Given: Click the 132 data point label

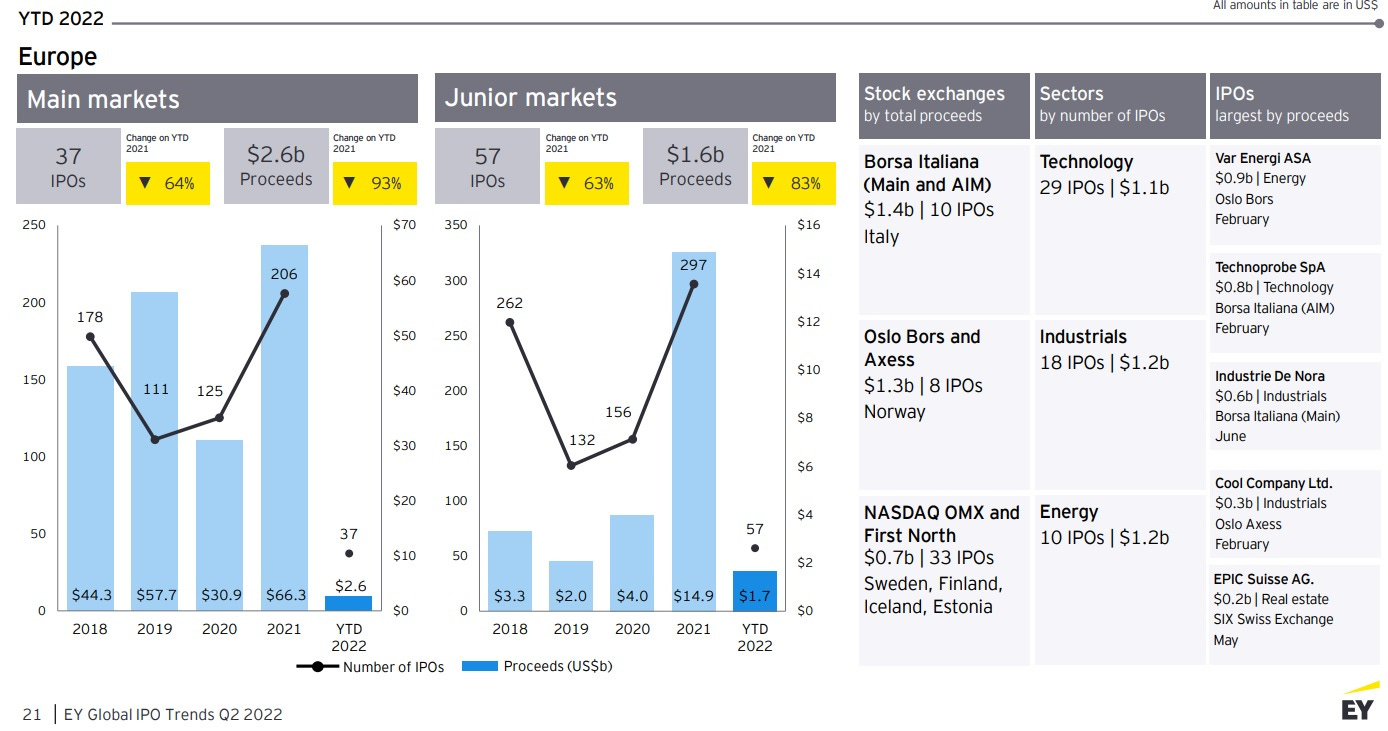Looking at the screenshot, I should click(x=582, y=439).
